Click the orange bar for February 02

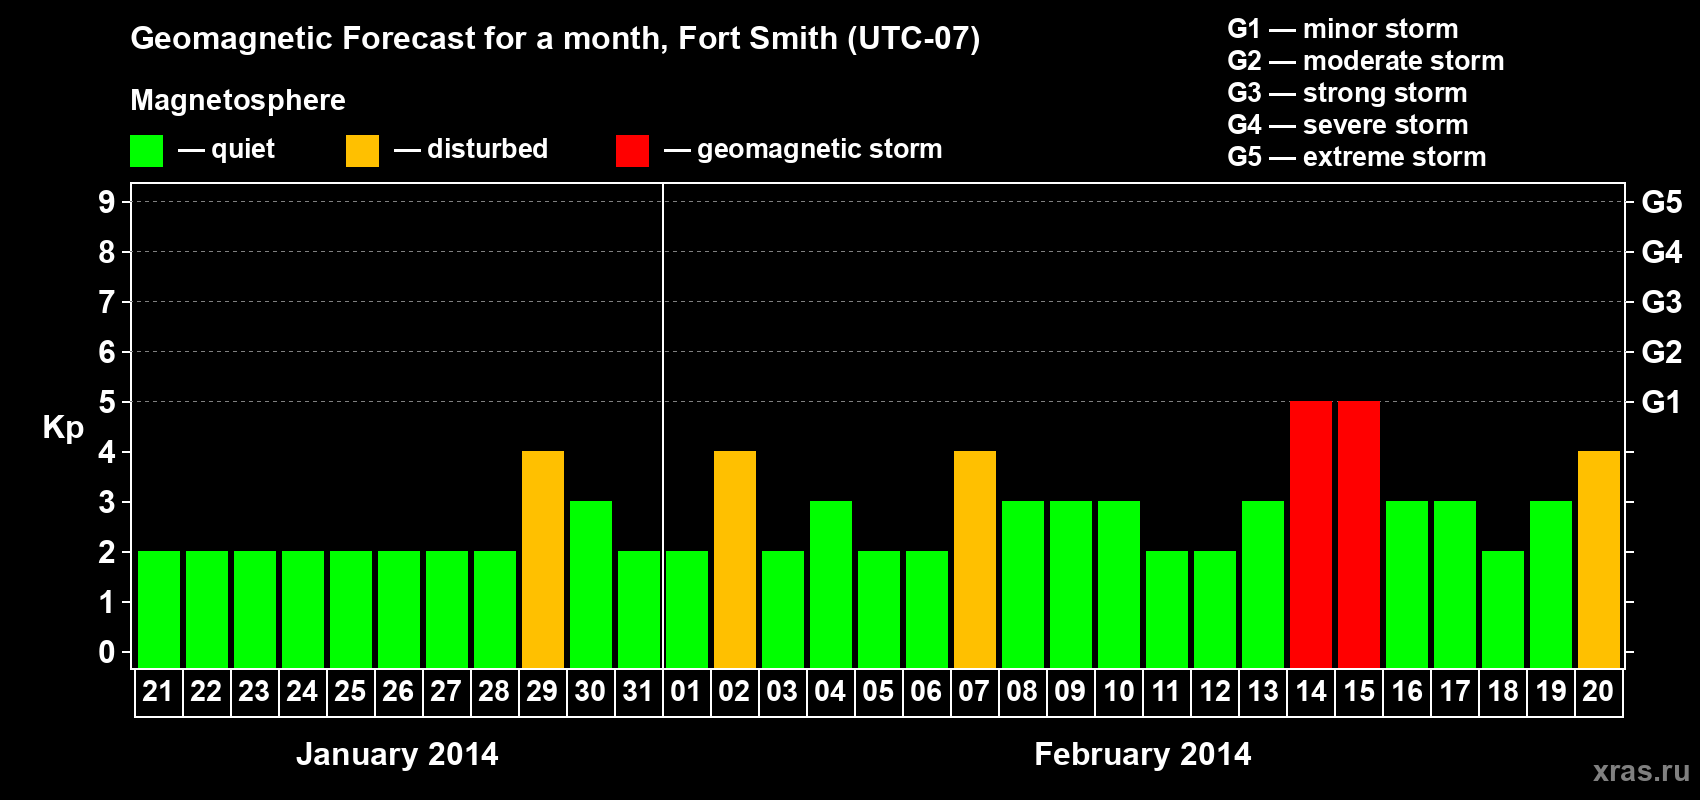pos(735,559)
